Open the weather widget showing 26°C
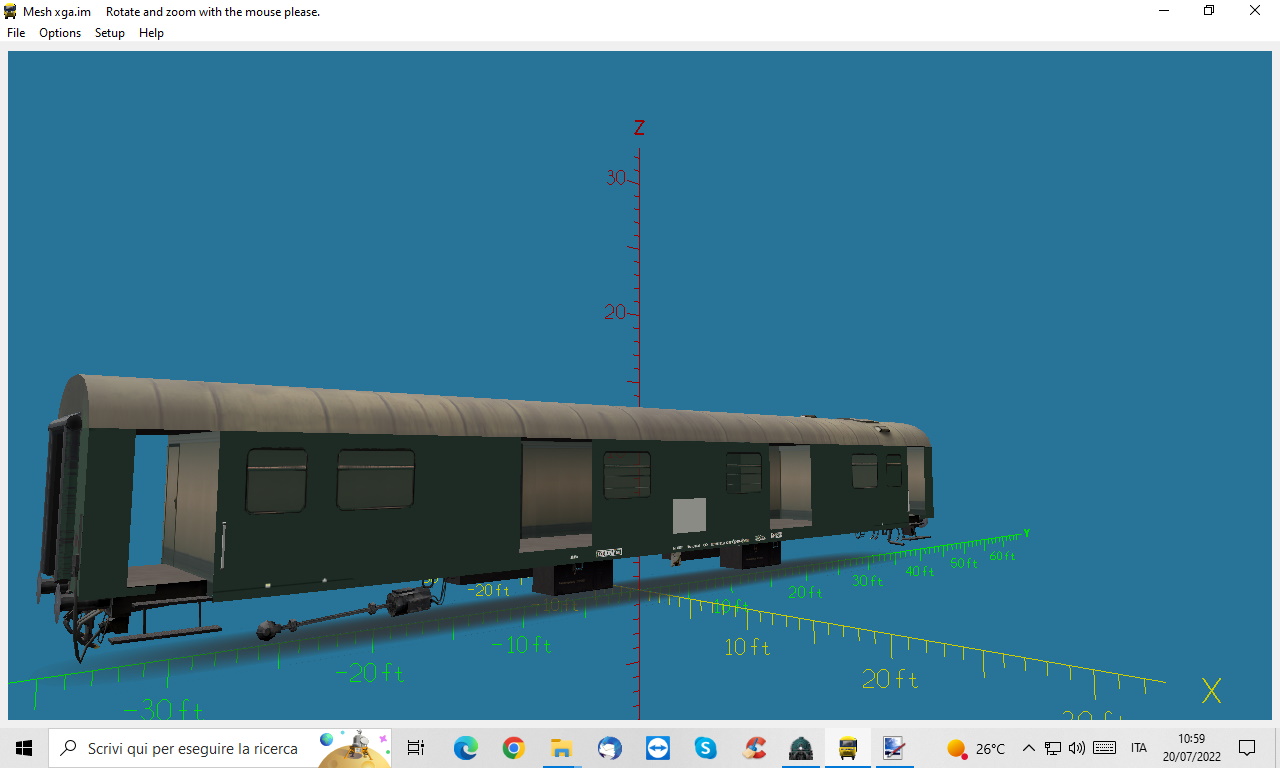This screenshot has height=768, width=1280. click(976, 748)
